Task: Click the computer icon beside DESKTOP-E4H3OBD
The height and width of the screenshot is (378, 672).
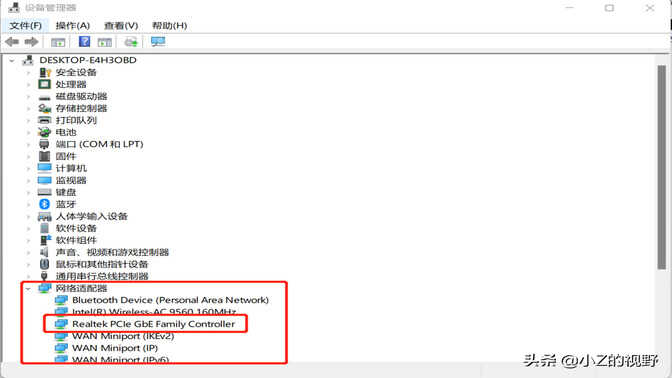Action: tap(28, 60)
